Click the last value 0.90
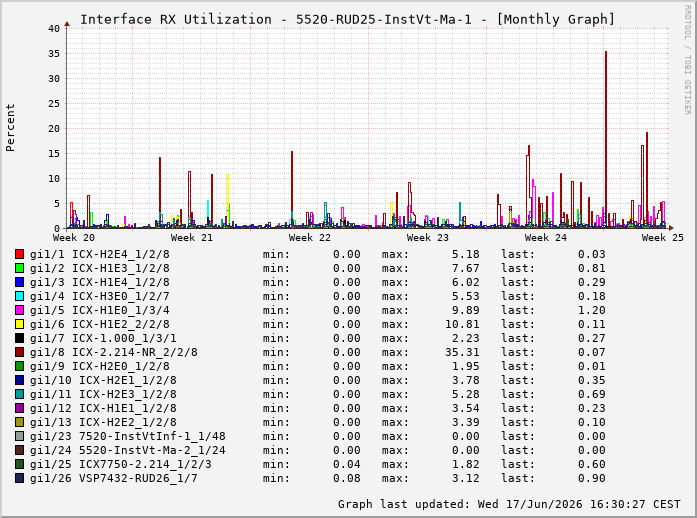Viewport: 697px width, 518px height. (x=592, y=478)
